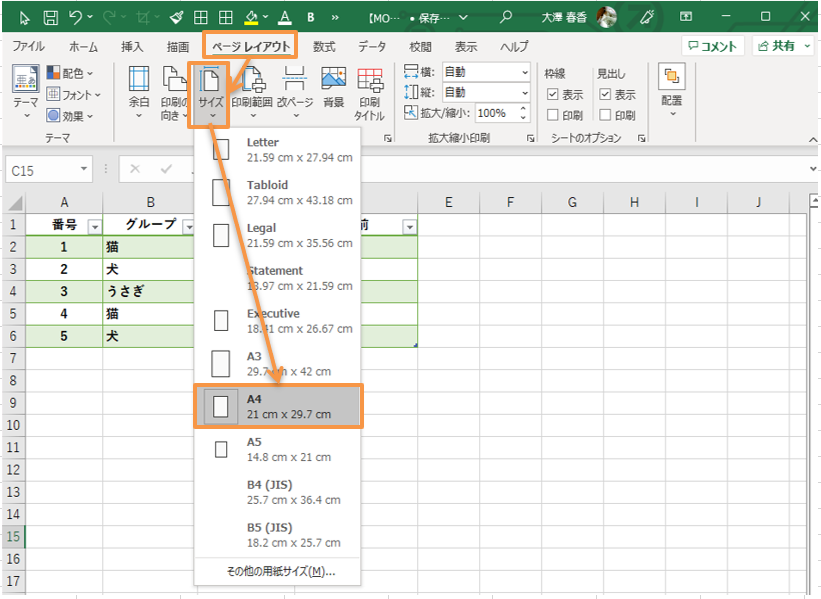The height and width of the screenshot is (599, 821).
Task: Check 枠線 印刷 gridlines print checkbox
Action: pos(552,115)
